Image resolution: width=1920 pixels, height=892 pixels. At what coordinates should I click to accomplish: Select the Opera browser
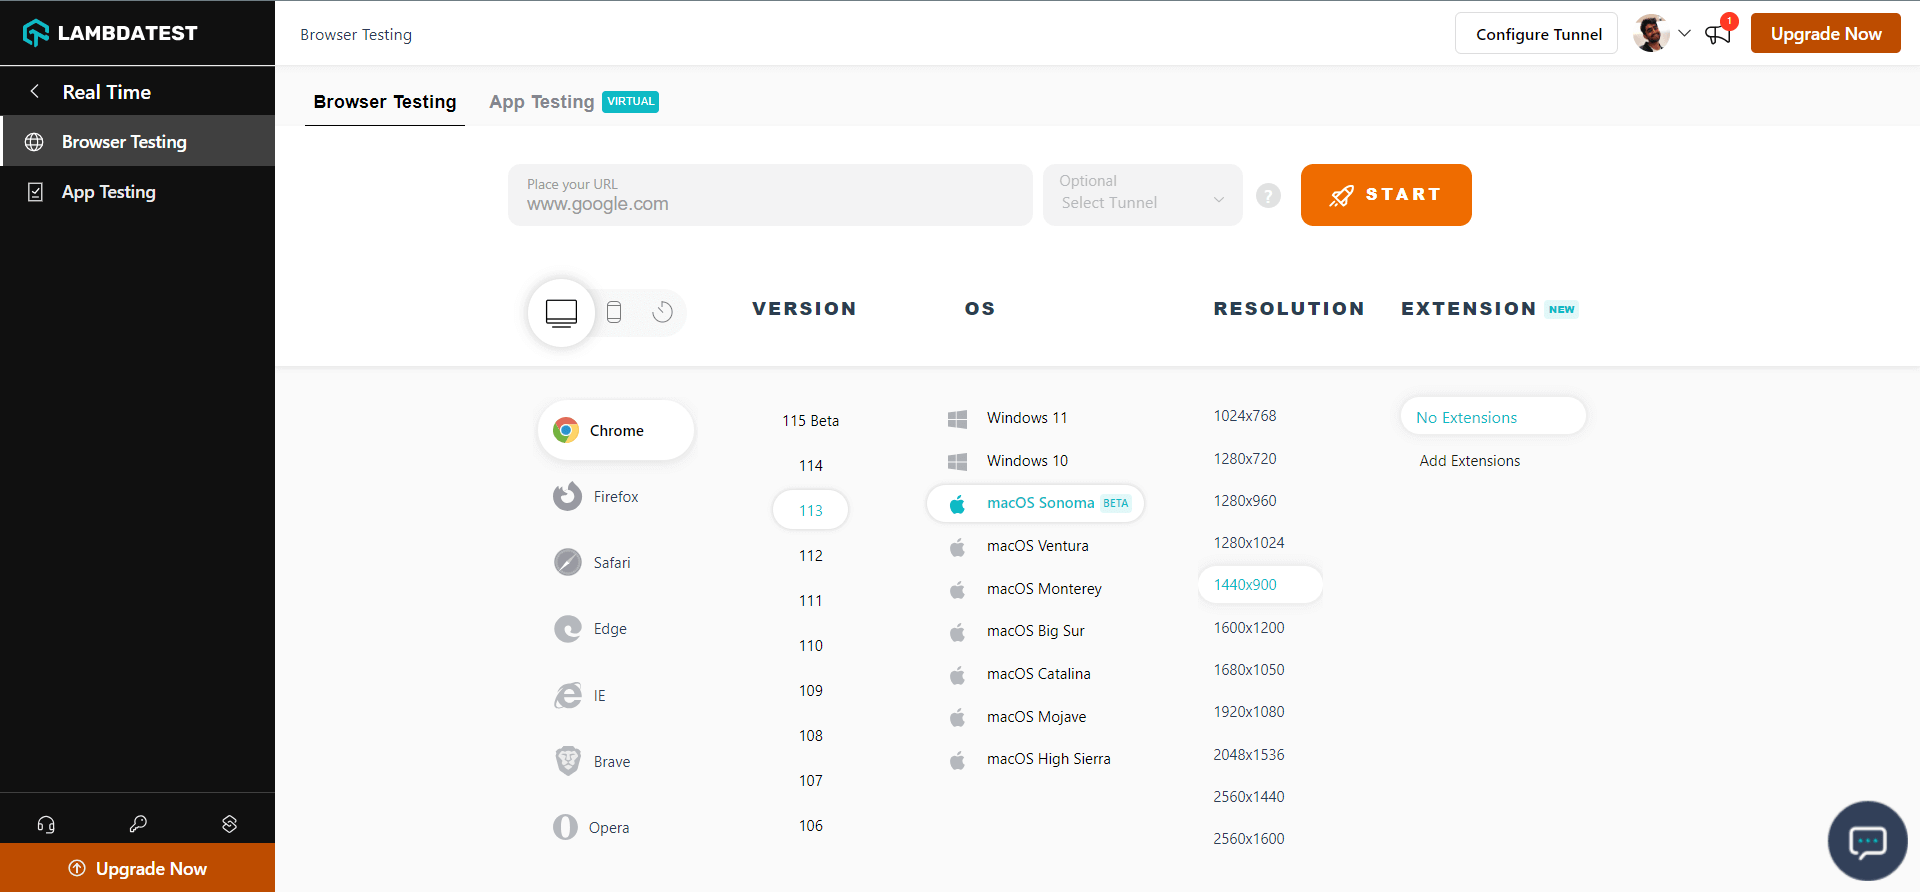[592, 828]
